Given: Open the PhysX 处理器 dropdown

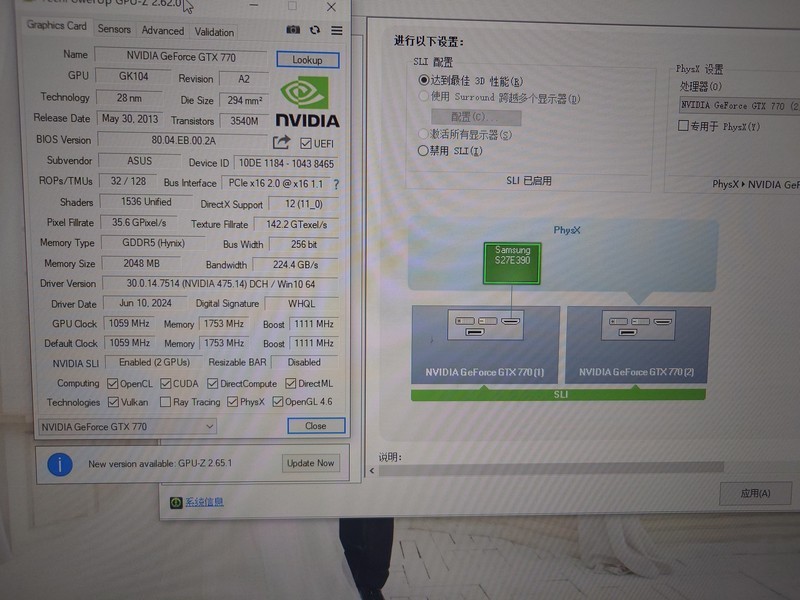Looking at the screenshot, I should point(739,106).
